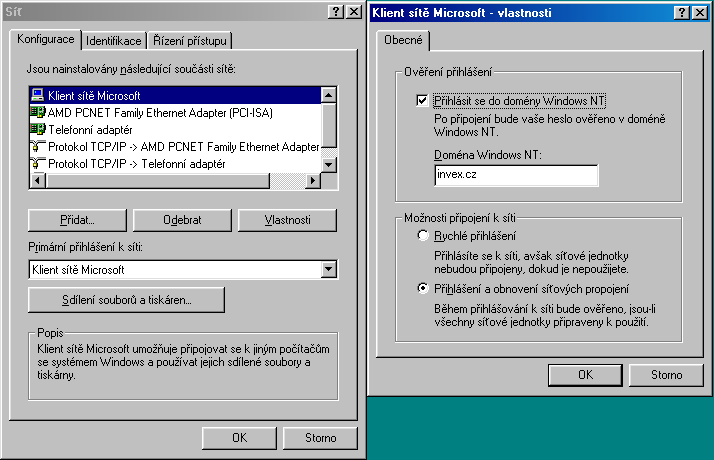Open the Řízení přístupu tab
The width and height of the screenshot is (714, 460).
[x=189, y=41]
